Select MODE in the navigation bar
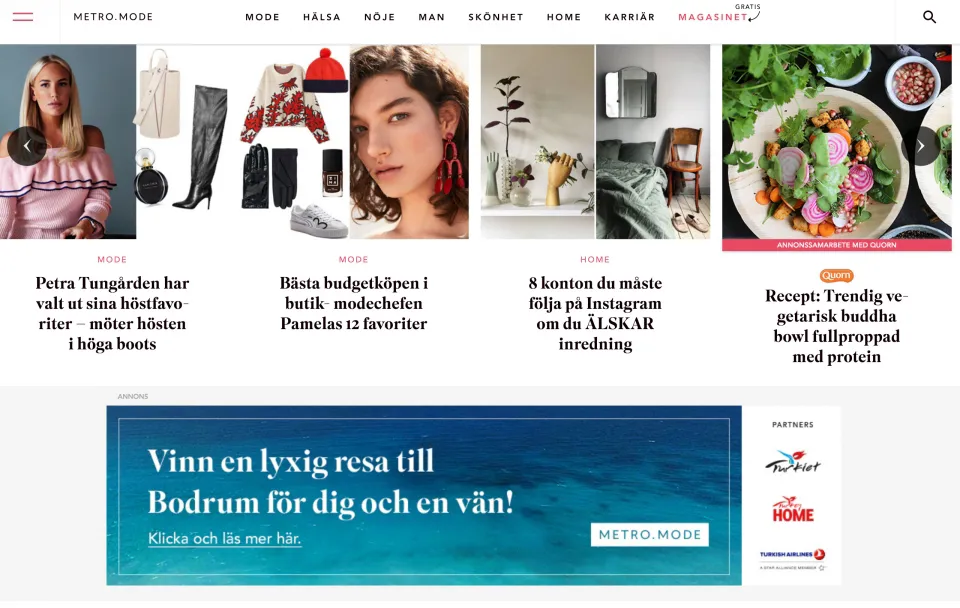The width and height of the screenshot is (960, 608). coord(262,17)
